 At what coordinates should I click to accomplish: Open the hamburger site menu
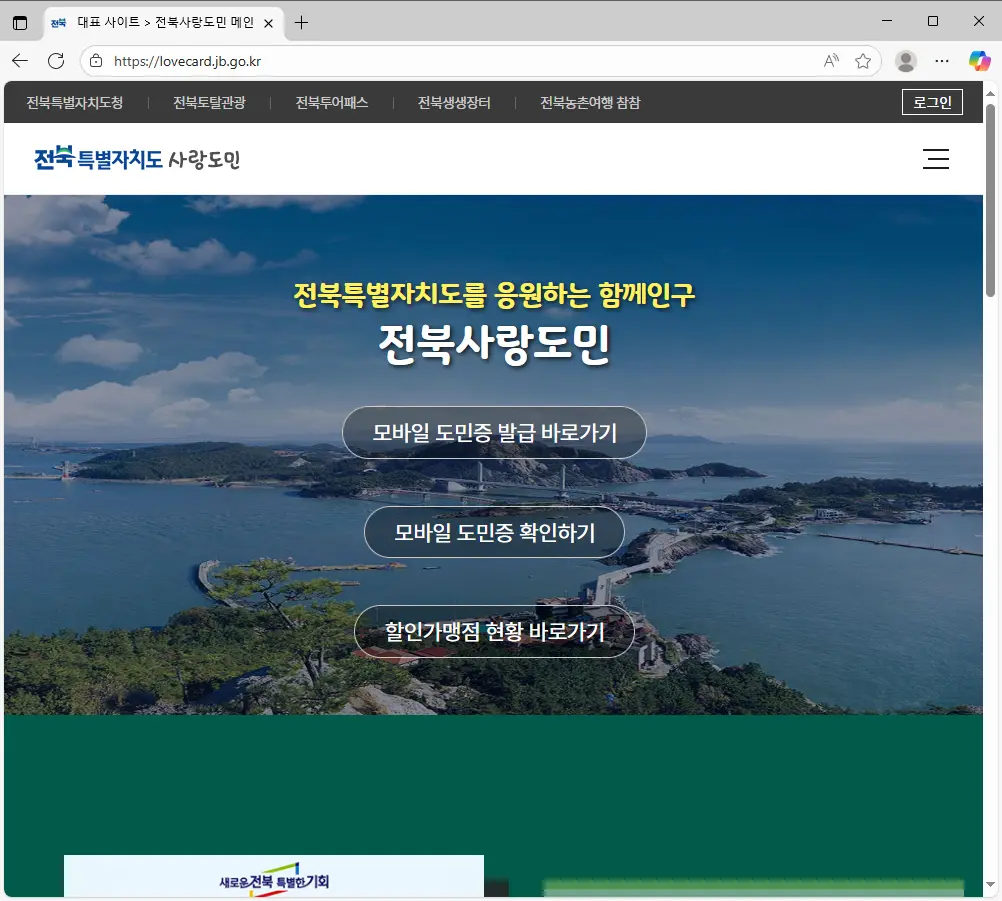click(936, 158)
